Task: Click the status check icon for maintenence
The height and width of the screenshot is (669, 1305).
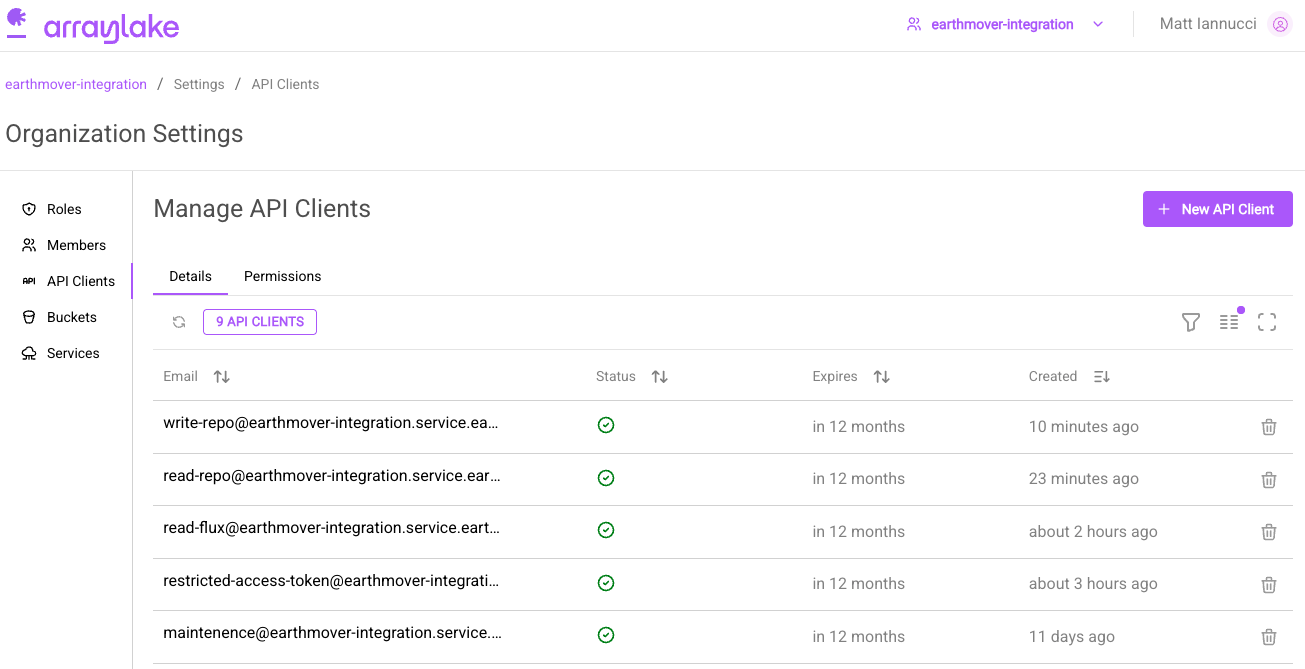Action: [605, 635]
